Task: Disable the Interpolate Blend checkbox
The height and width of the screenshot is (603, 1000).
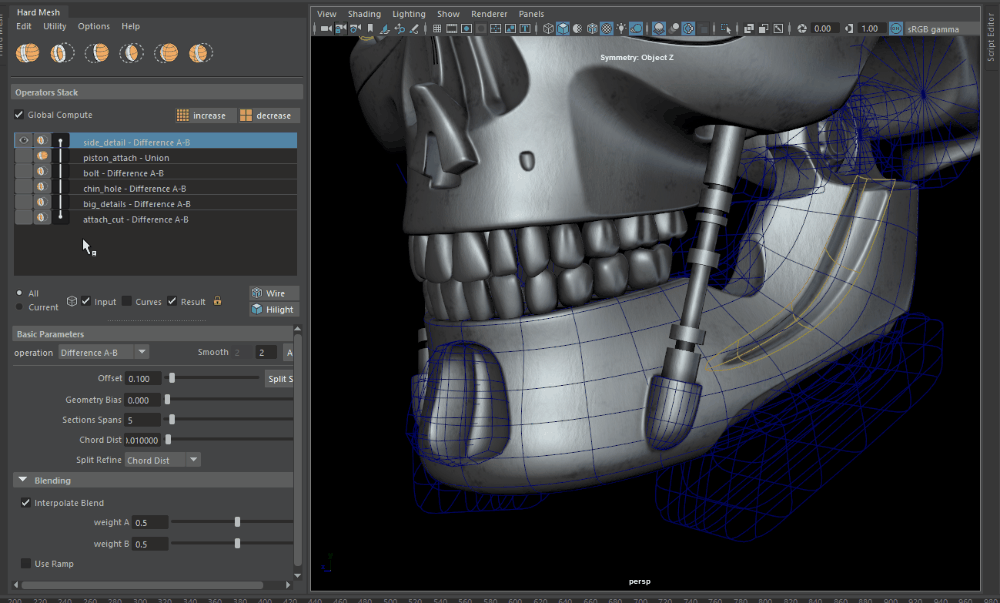Action: coord(26,502)
